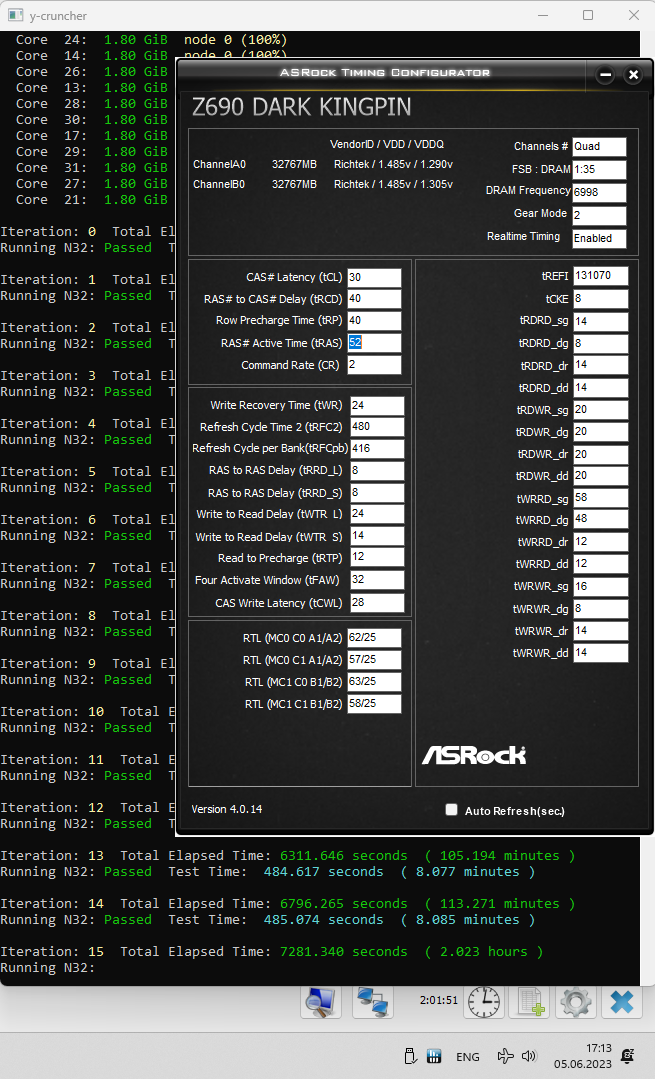Click the RAS# to CAS# Delay (tRCD) field
This screenshot has width=655, height=1079.
pos(374,299)
